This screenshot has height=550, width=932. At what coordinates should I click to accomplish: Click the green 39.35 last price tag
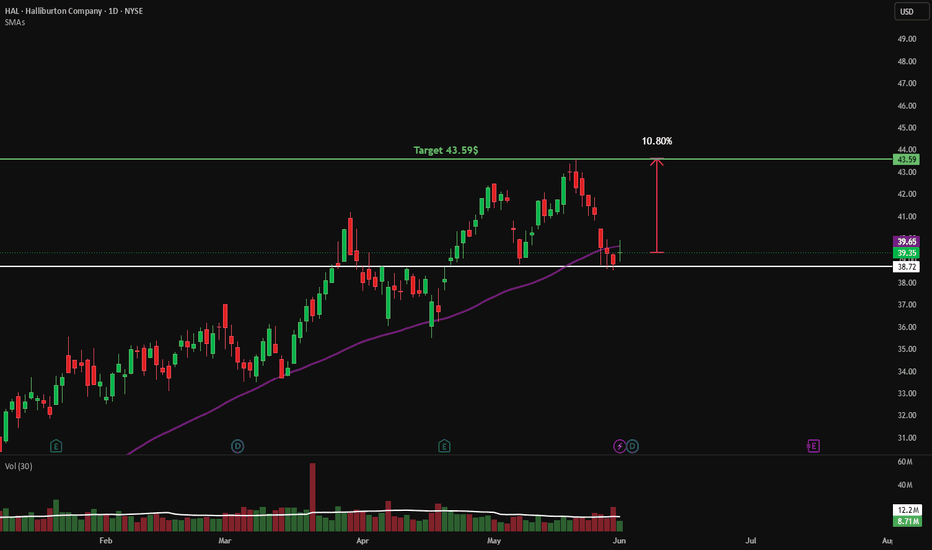pos(906,253)
